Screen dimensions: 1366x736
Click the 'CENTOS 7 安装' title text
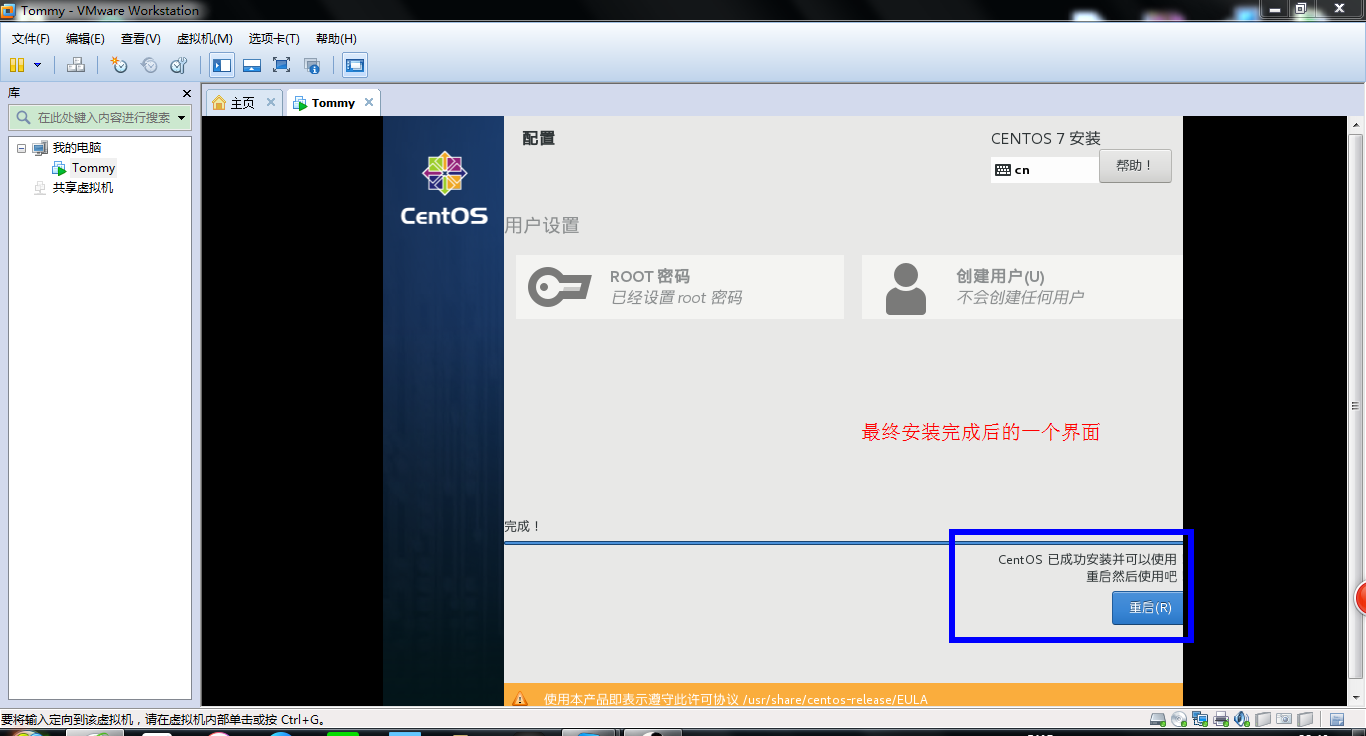tap(1046, 138)
